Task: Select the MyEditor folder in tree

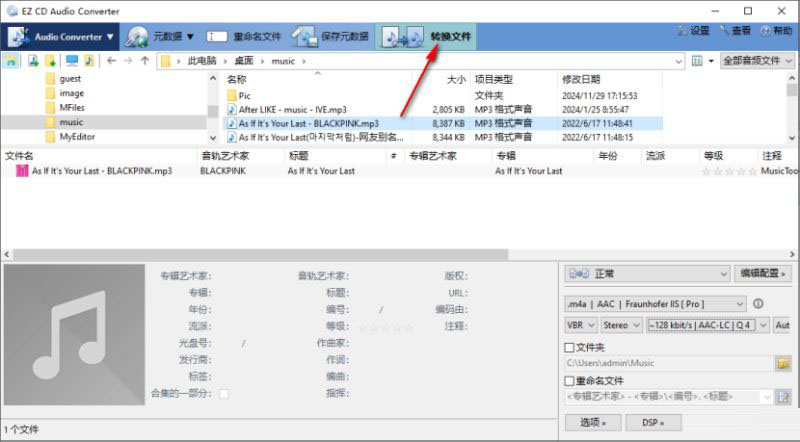Action: (x=77, y=137)
